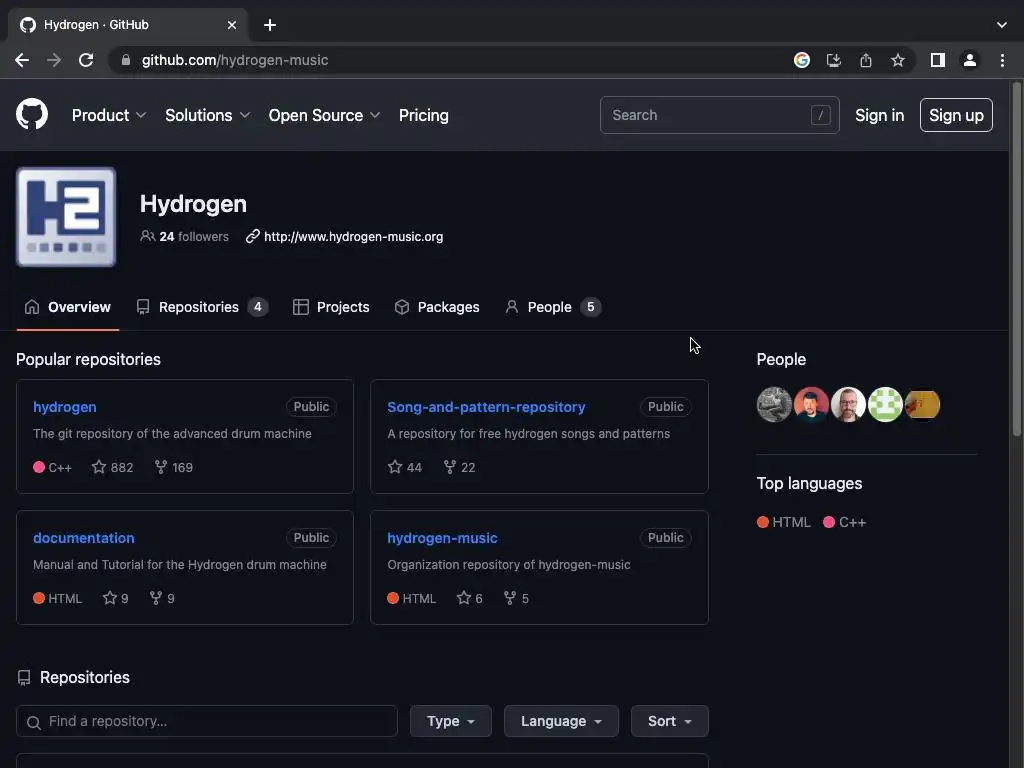Click the Hydrogen H2 organization avatar
Viewport: 1024px width, 768px height.
click(x=66, y=217)
